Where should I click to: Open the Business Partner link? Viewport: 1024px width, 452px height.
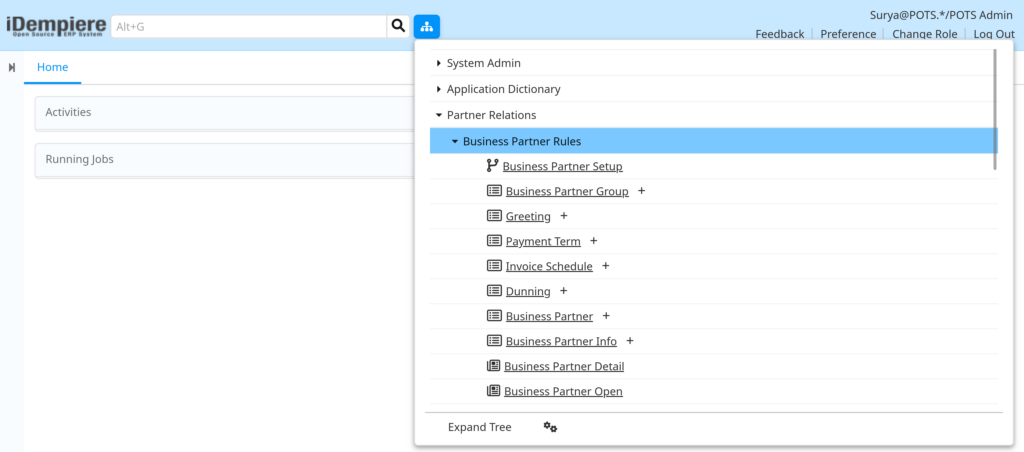[x=549, y=316]
